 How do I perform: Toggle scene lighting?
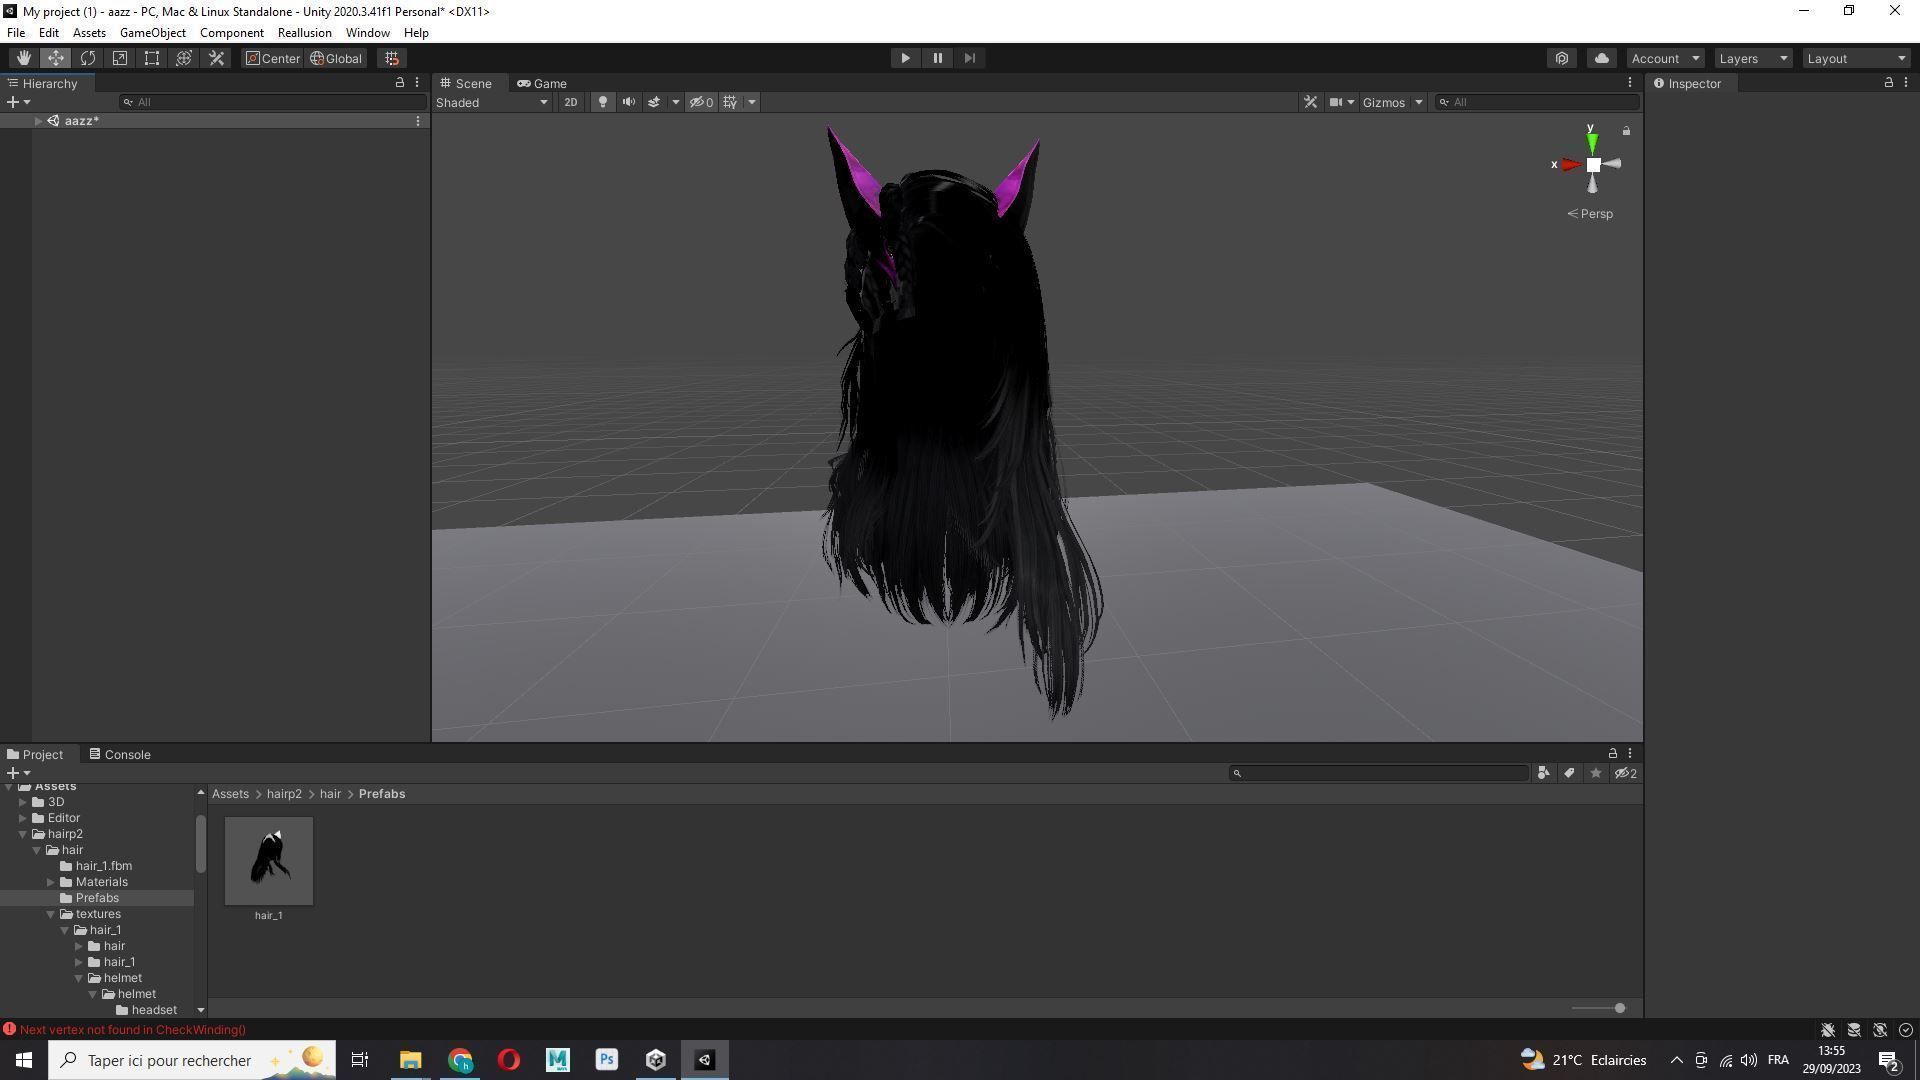(x=602, y=102)
